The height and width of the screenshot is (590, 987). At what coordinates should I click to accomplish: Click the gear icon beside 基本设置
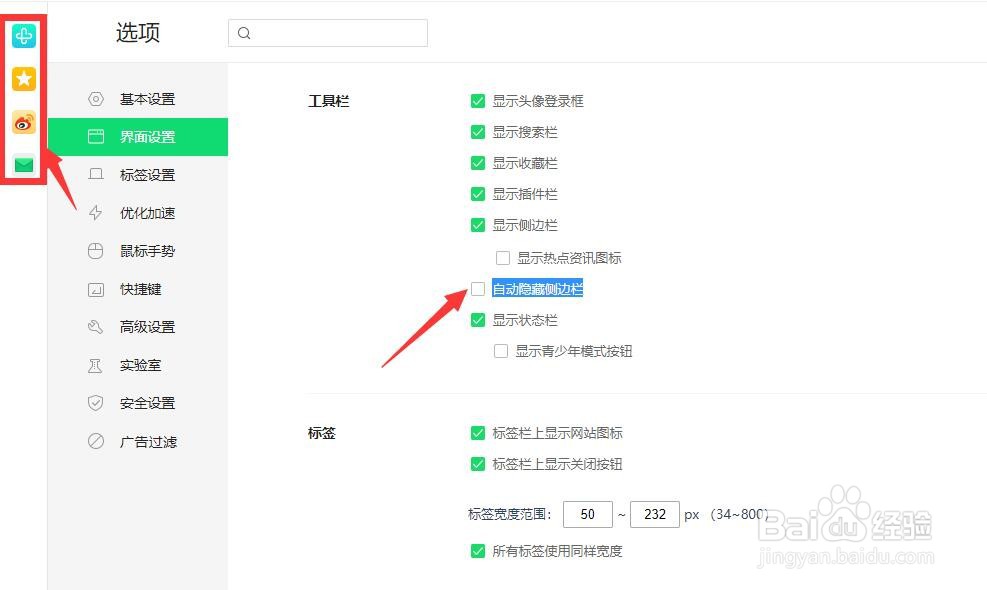click(x=96, y=99)
